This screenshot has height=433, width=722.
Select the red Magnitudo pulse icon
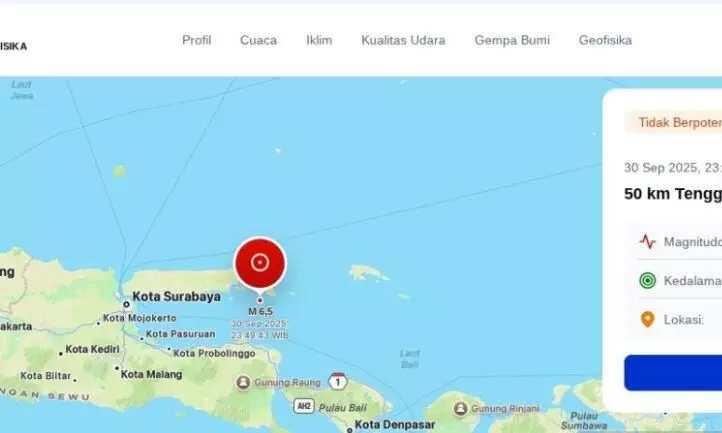[x=647, y=241]
